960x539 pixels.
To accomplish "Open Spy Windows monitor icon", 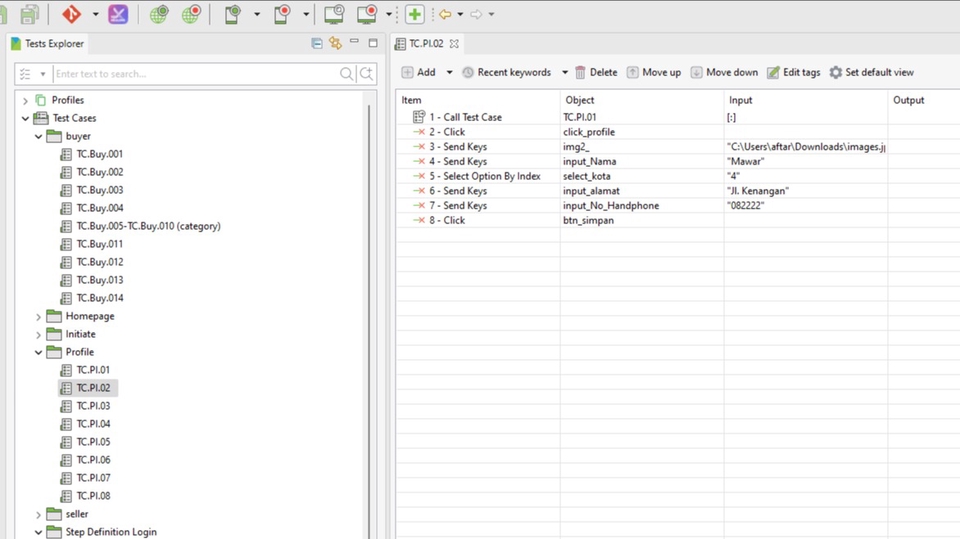I will tap(334, 14).
